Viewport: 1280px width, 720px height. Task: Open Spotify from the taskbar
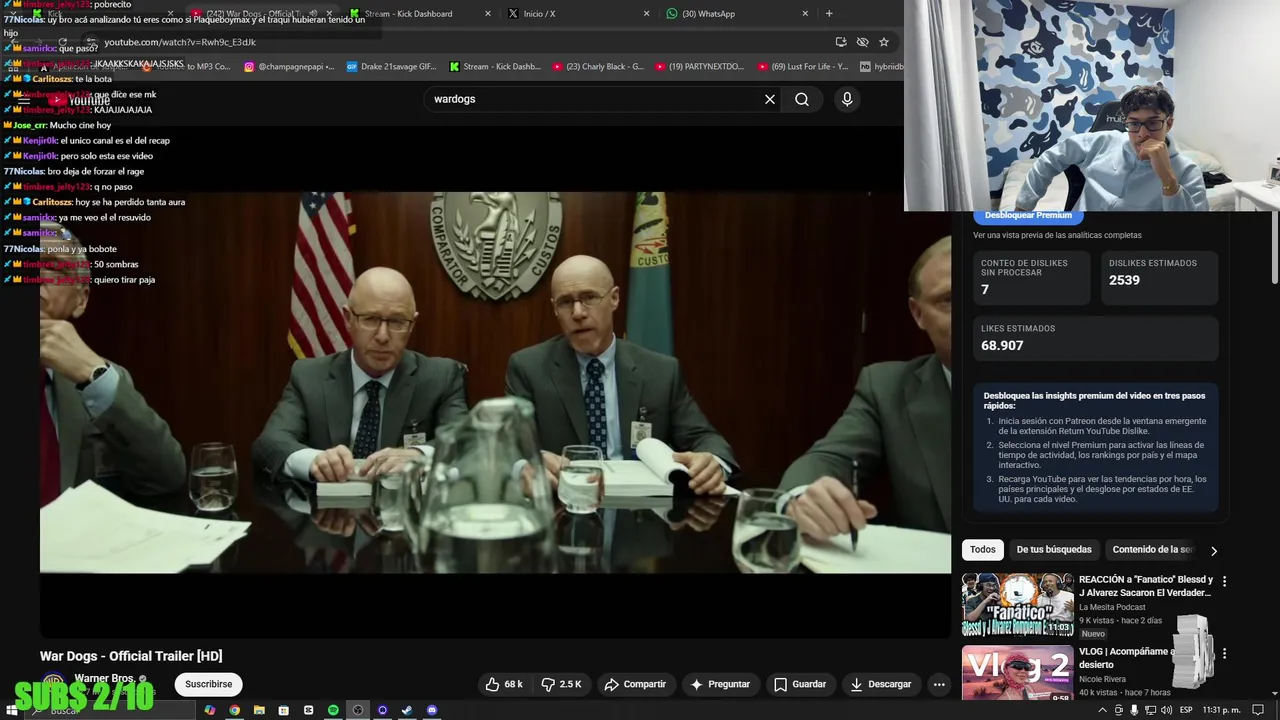coord(333,710)
